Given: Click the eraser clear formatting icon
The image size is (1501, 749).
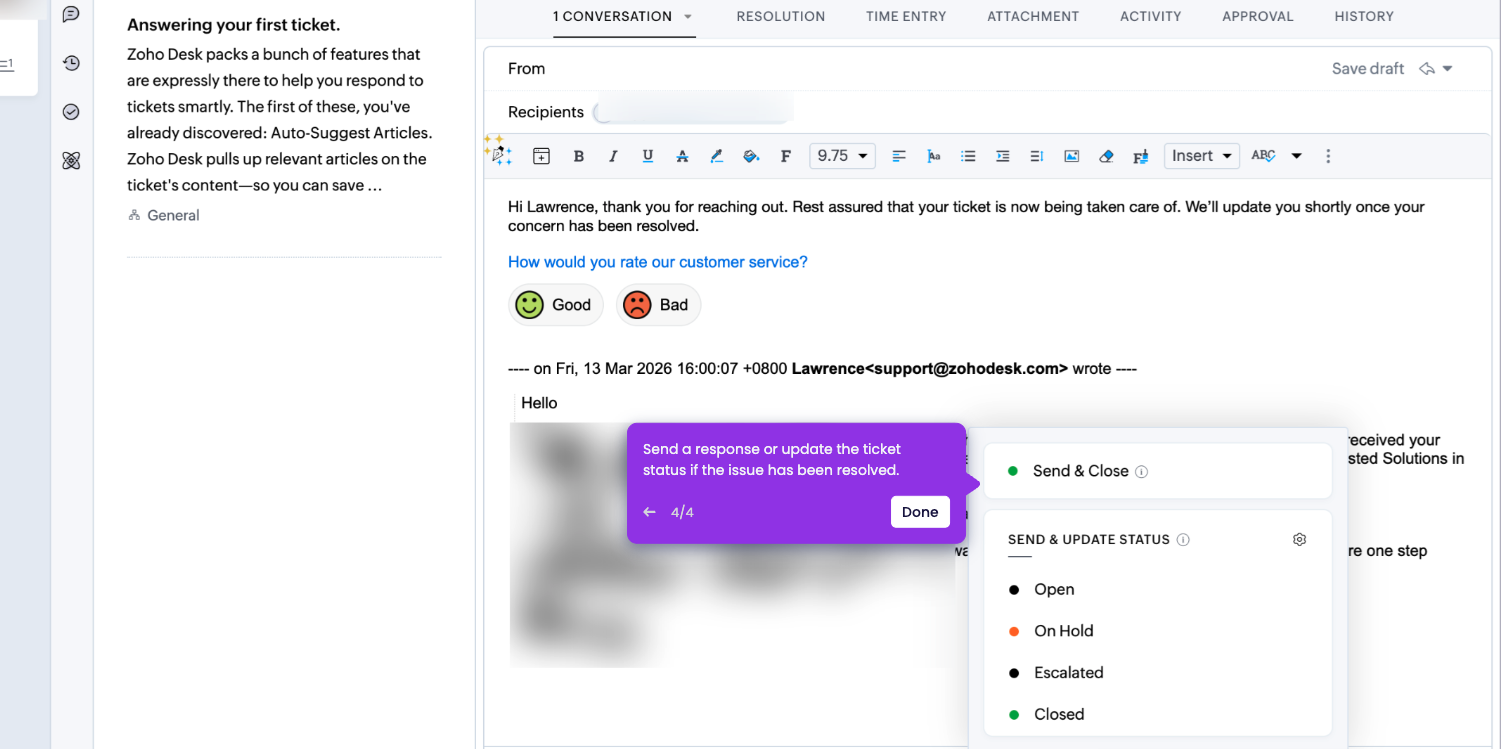Looking at the screenshot, I should coord(1106,156).
